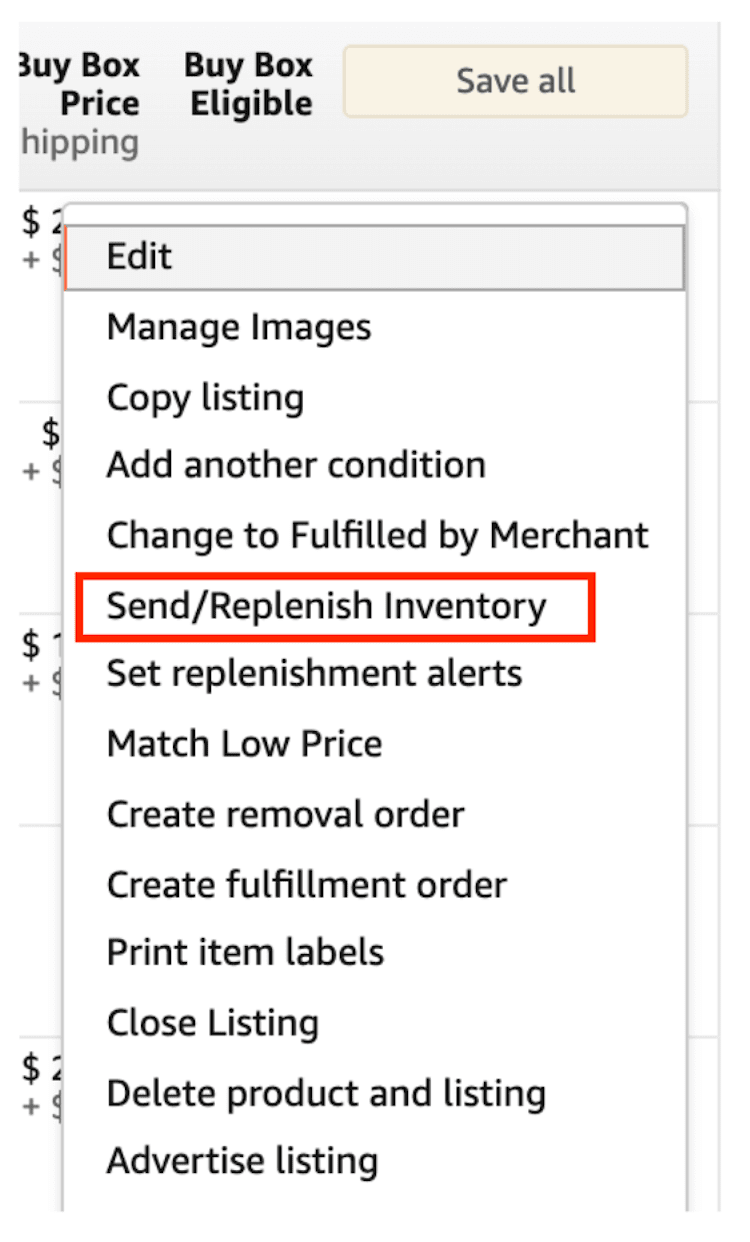Choose Send/Replenish Inventory
The width and height of the screenshot is (750, 1242).
327,606
